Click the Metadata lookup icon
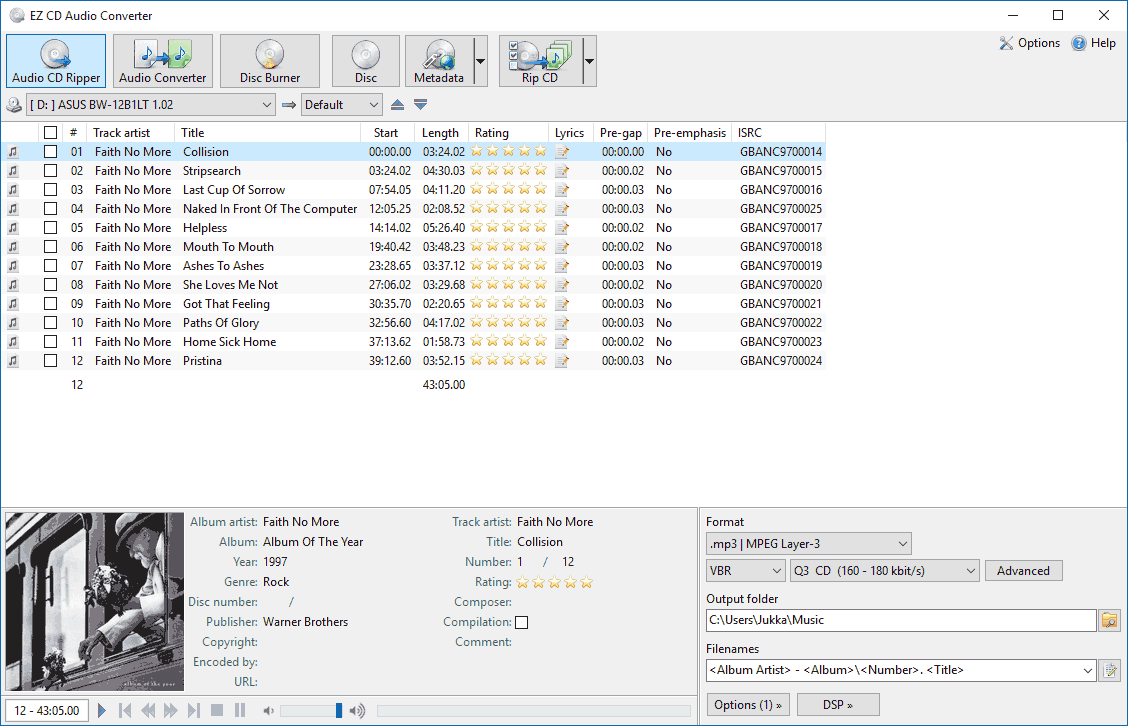The height and width of the screenshot is (726, 1128). pos(438,61)
